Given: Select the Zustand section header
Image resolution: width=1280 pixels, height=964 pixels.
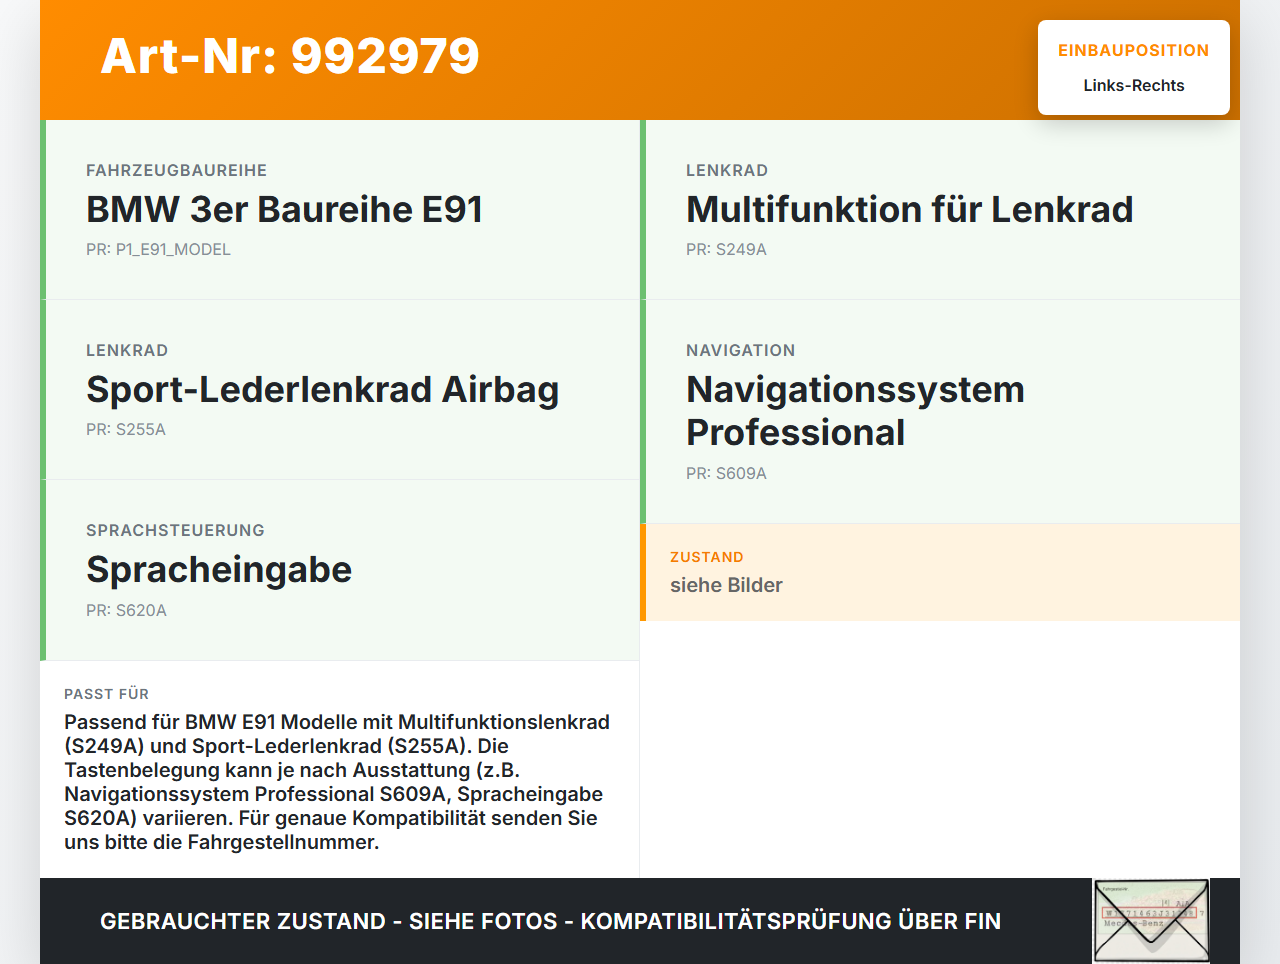Looking at the screenshot, I should click(707, 557).
